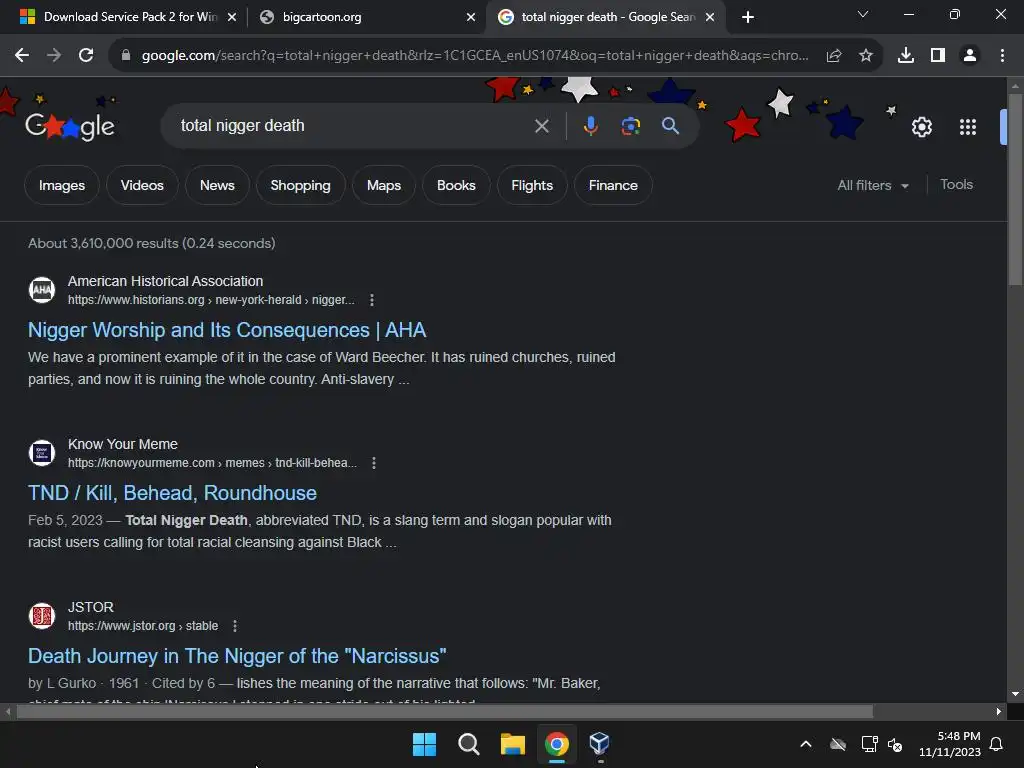Click the scroll down arrow of vertical scrollbar

coord(1015,694)
